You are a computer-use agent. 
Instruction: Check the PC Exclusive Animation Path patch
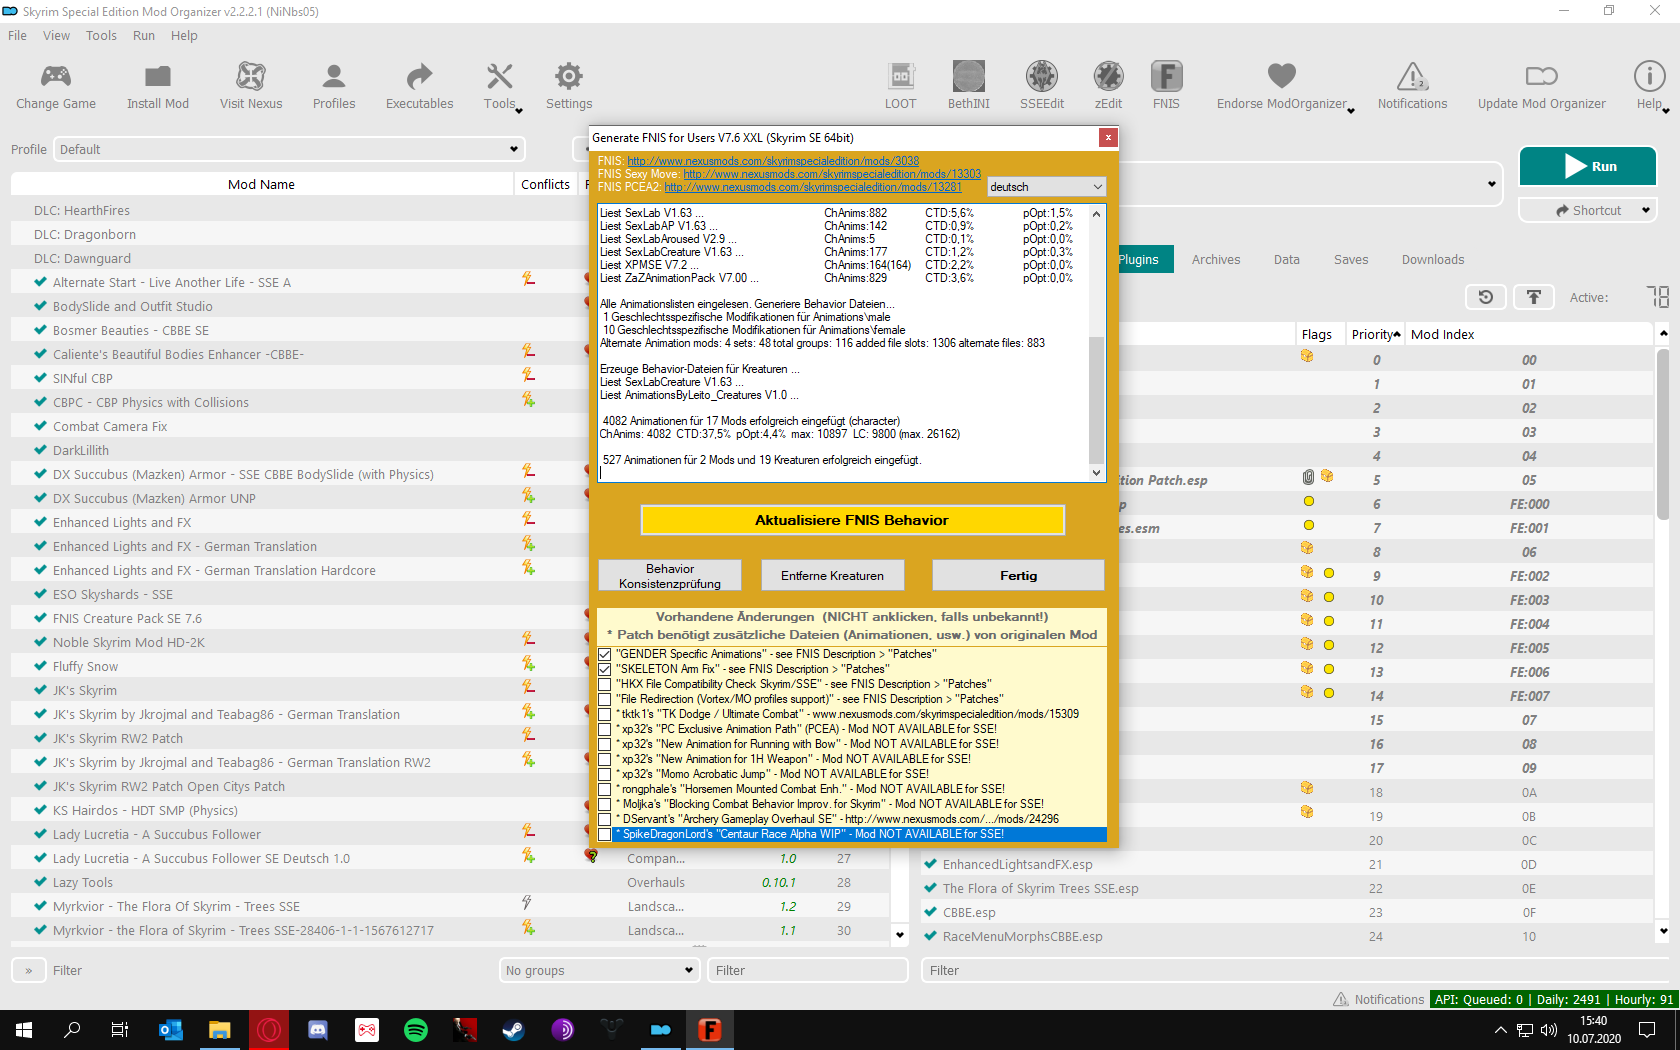click(605, 729)
